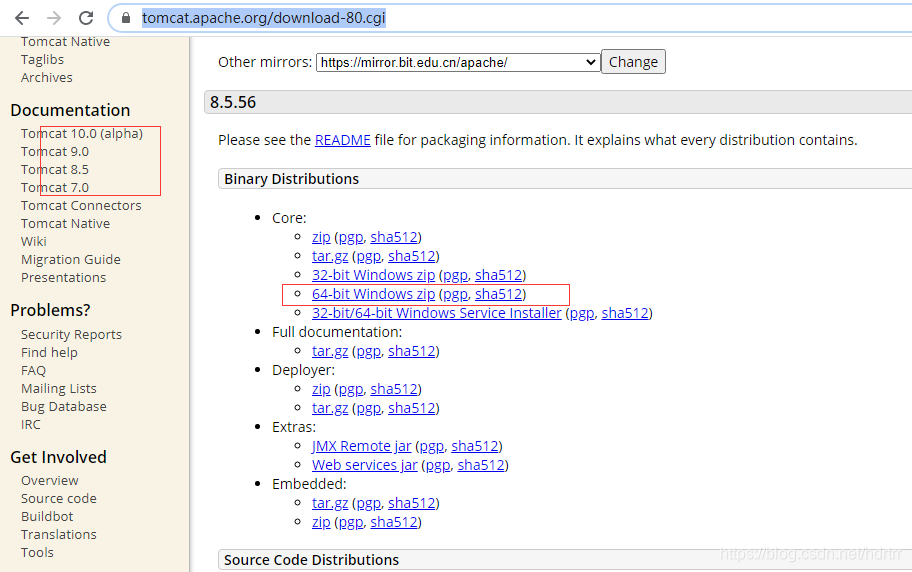Open Tomcat 9.0 documentation
Viewport: 912px width, 572px height.
click(55, 152)
